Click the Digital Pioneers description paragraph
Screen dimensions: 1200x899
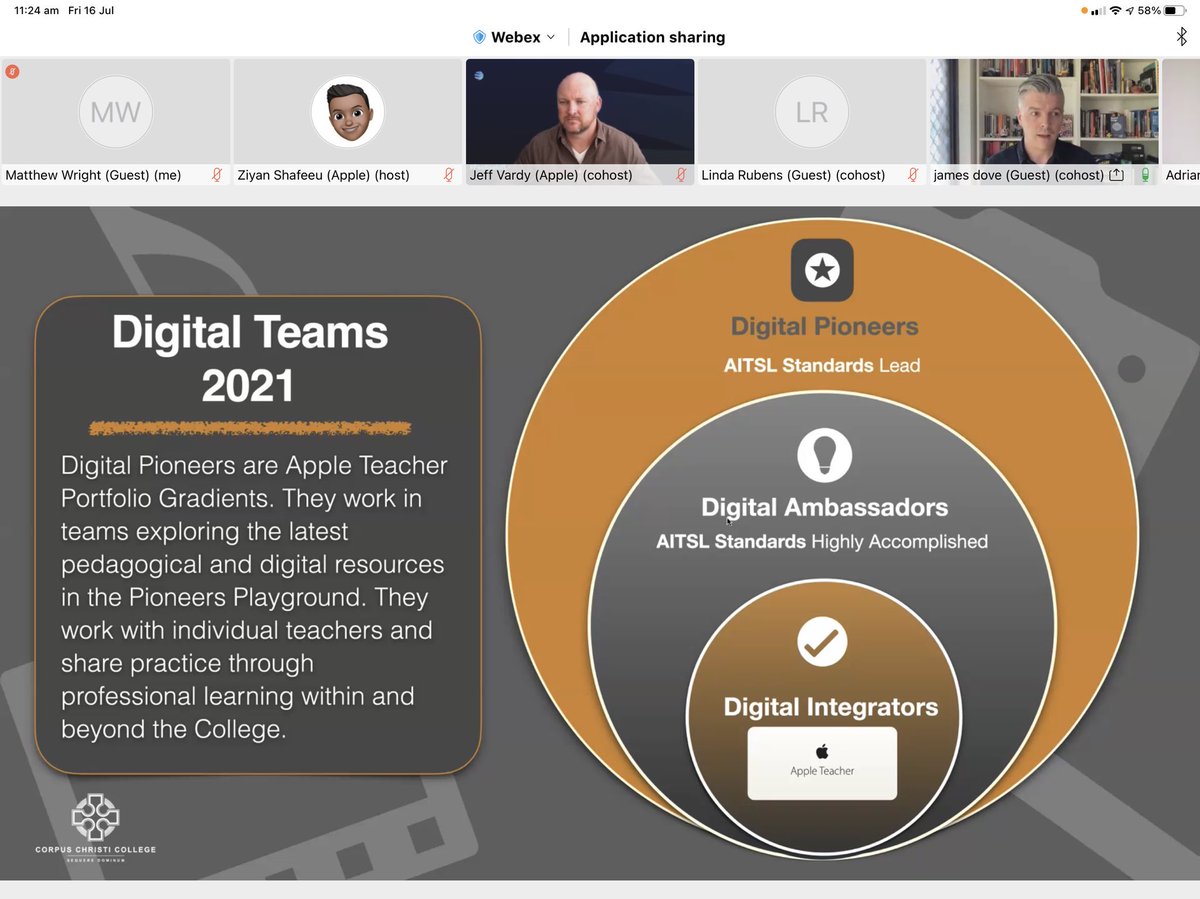pyautogui.click(x=254, y=597)
